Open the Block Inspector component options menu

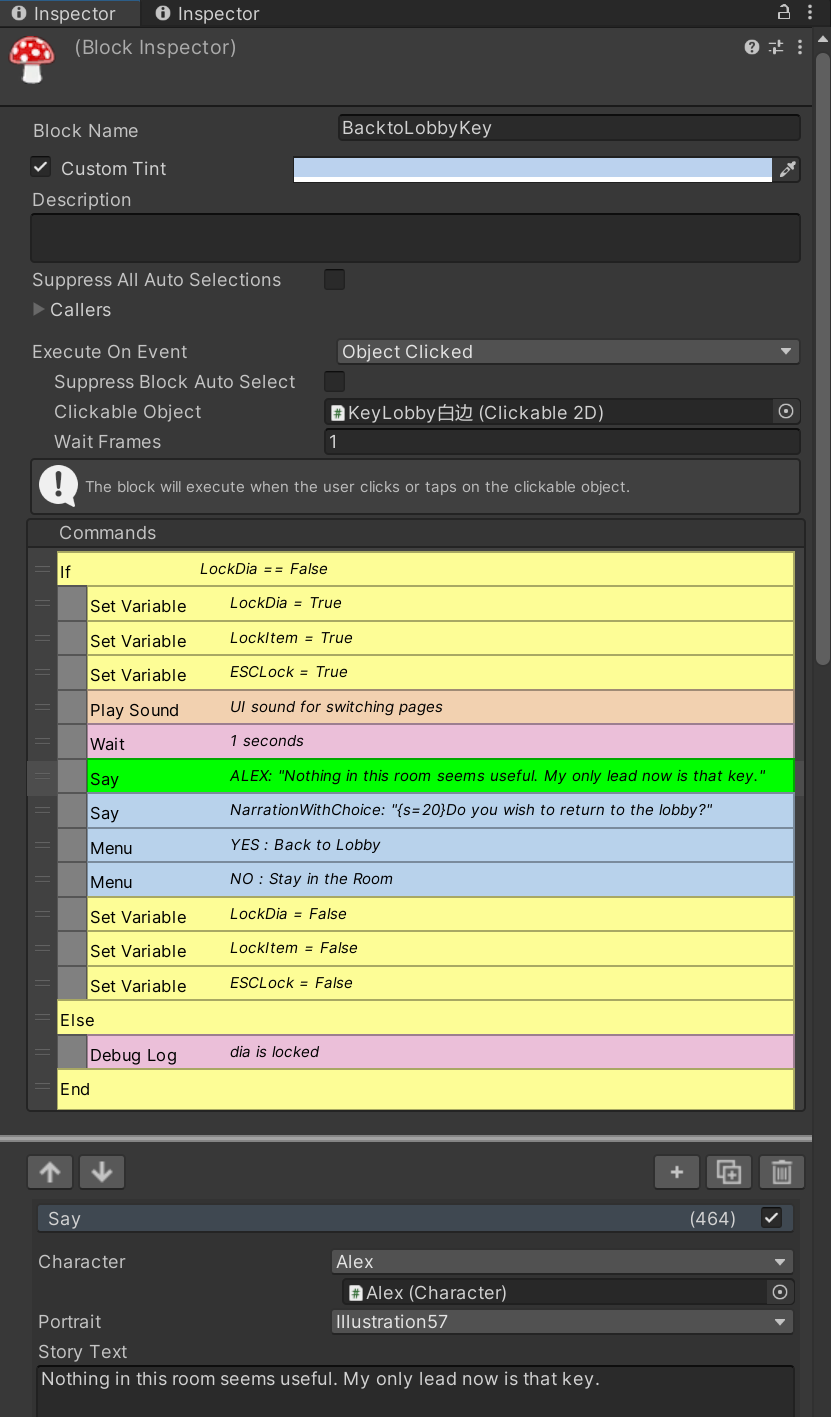[x=800, y=47]
